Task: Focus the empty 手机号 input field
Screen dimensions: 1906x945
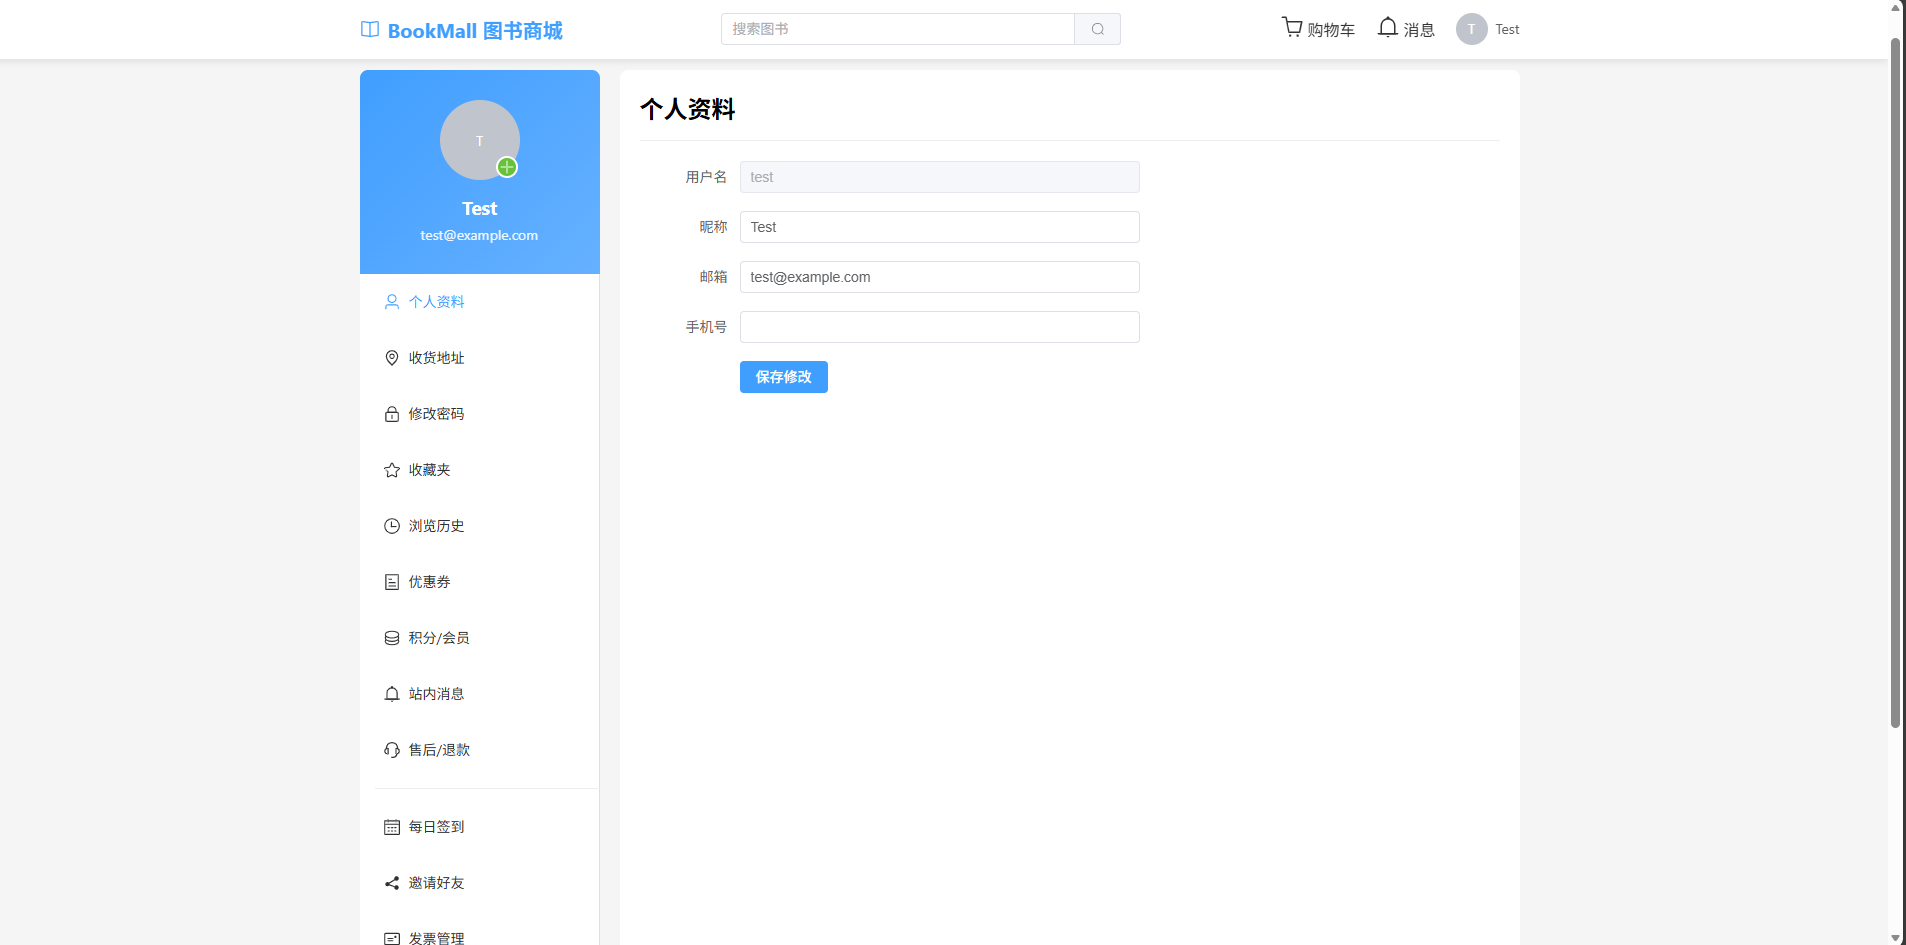Action: [940, 327]
